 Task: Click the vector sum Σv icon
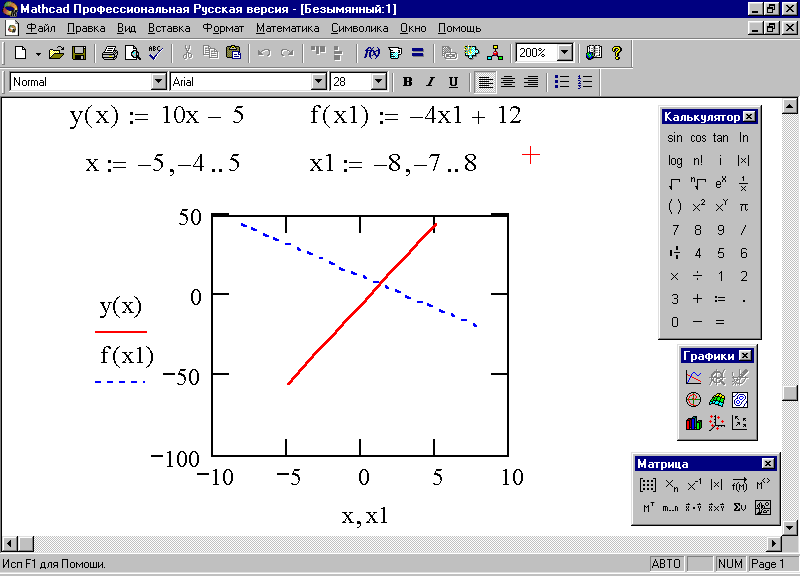pyautogui.click(x=739, y=508)
